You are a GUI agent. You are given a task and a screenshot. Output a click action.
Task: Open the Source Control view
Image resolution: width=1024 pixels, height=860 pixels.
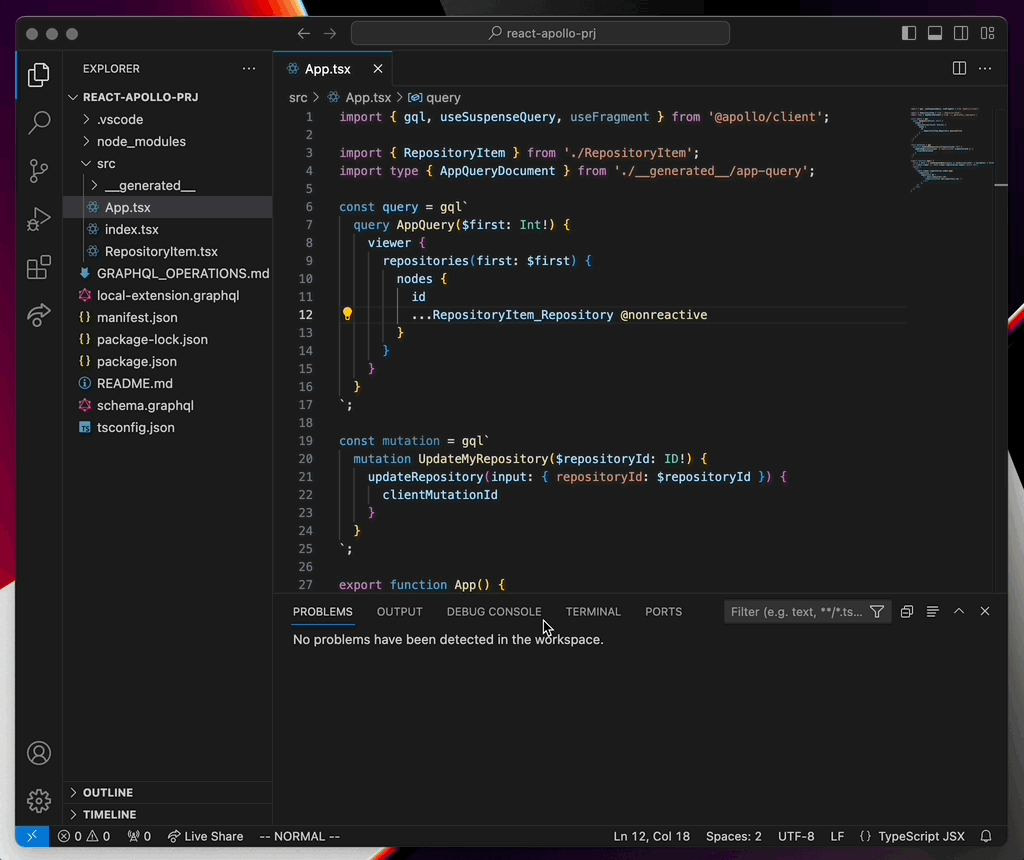(39, 171)
